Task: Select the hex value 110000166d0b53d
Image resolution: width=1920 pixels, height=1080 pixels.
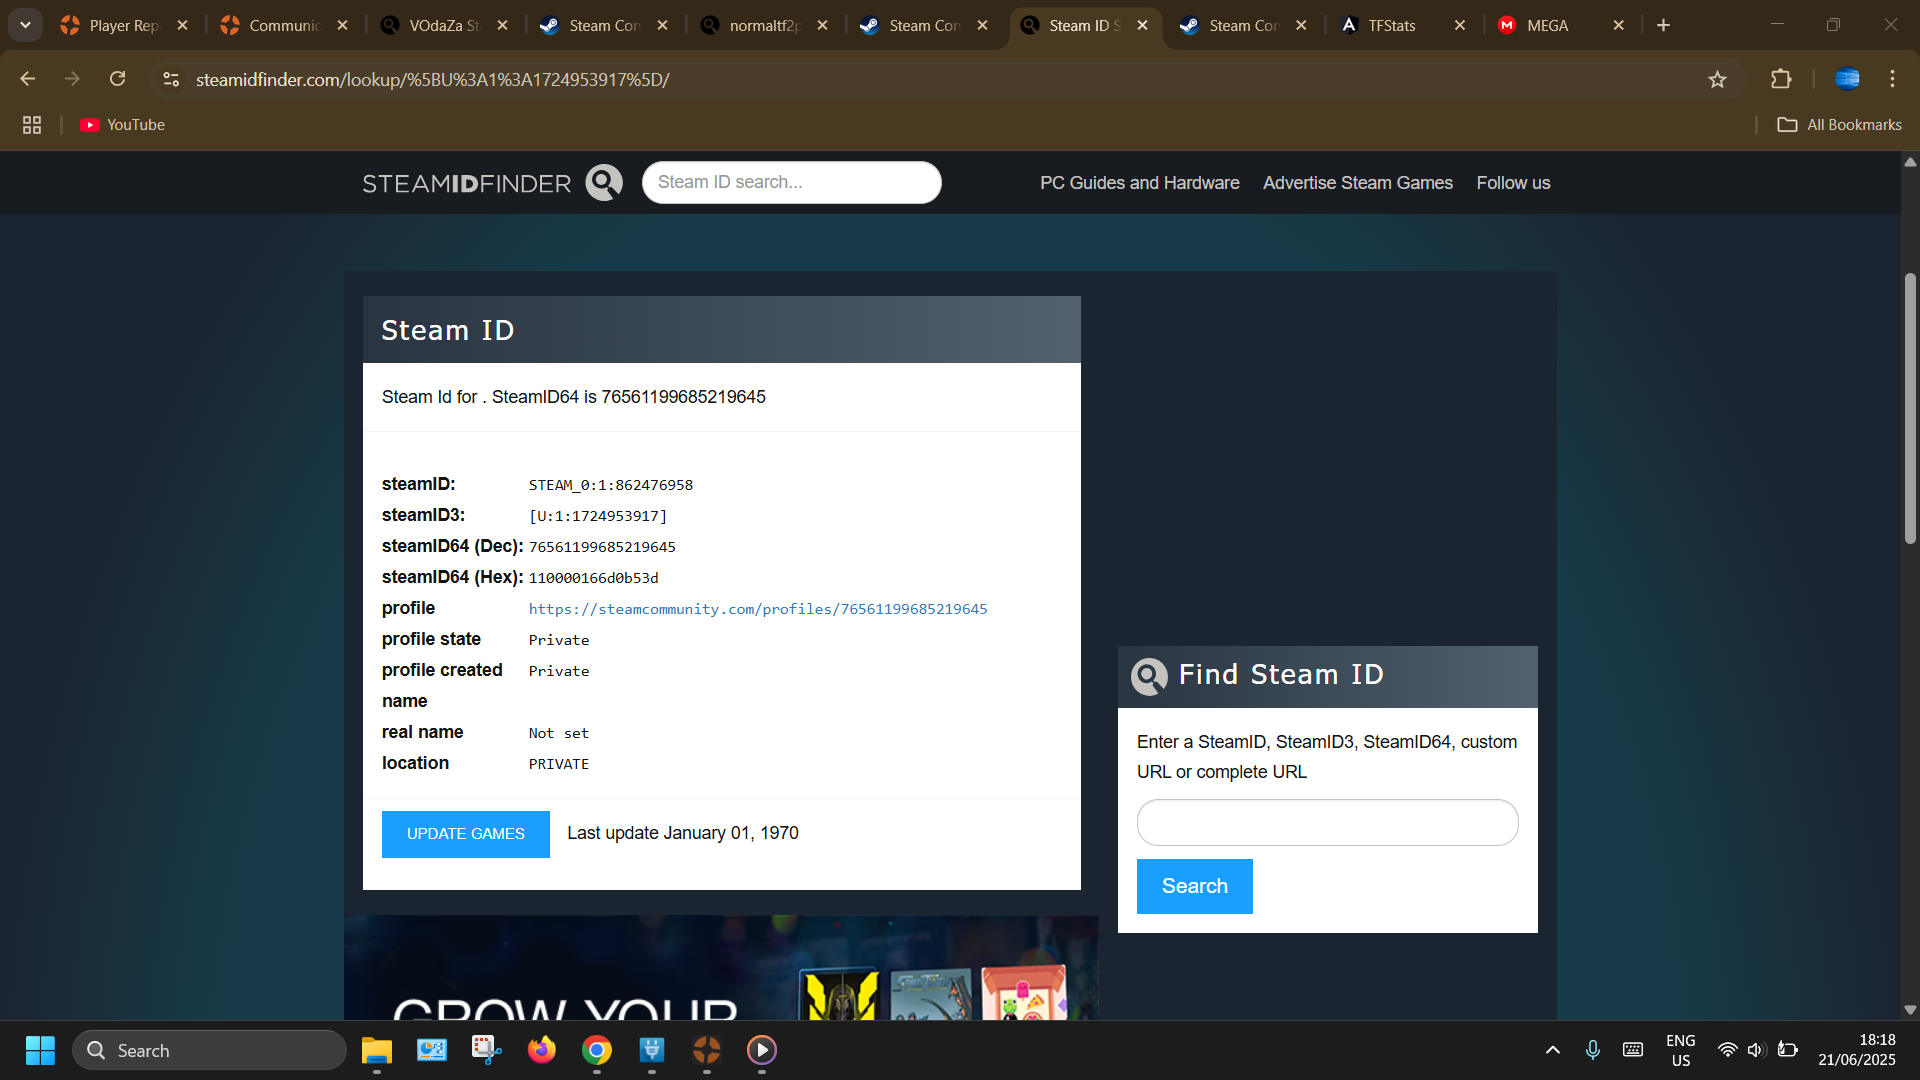Action: [594, 578]
